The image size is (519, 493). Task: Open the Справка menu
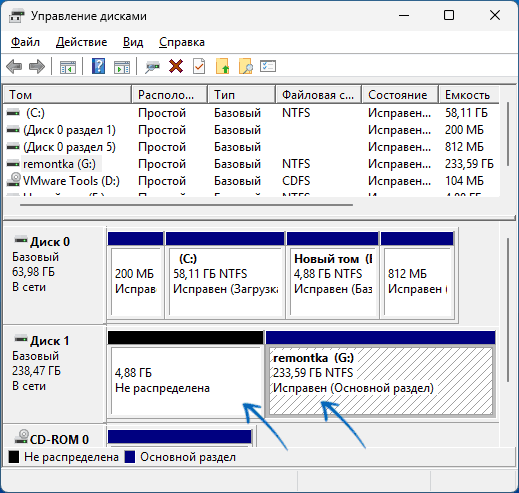(182, 42)
